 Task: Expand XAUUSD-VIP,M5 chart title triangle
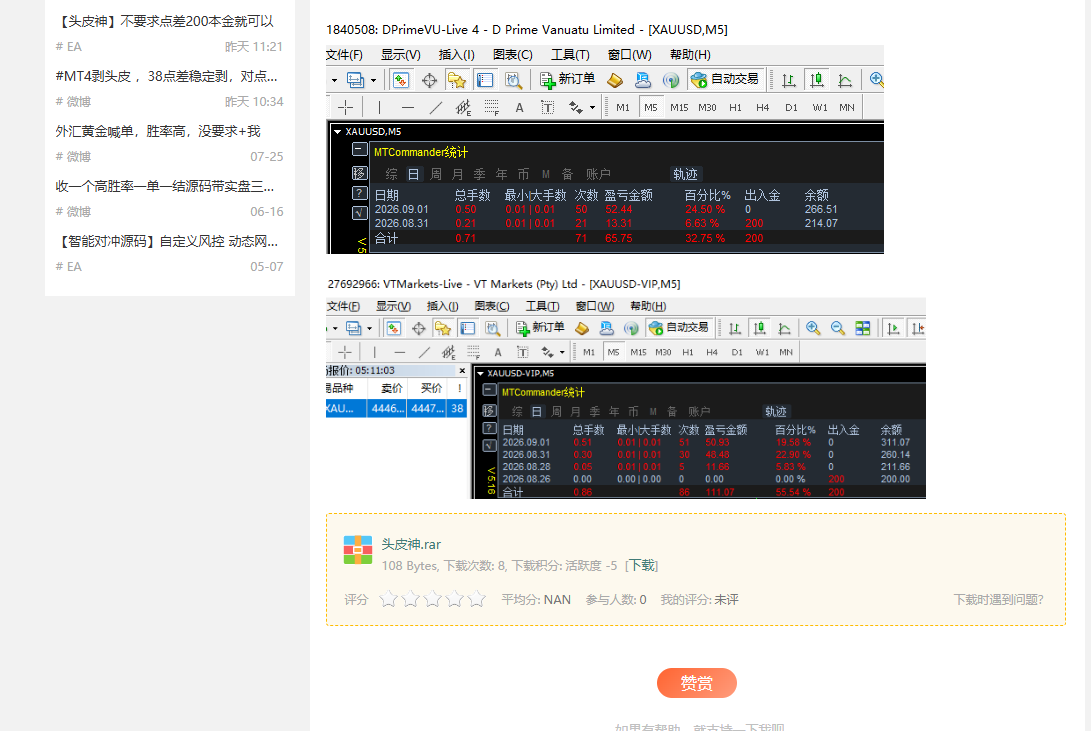coord(480,373)
